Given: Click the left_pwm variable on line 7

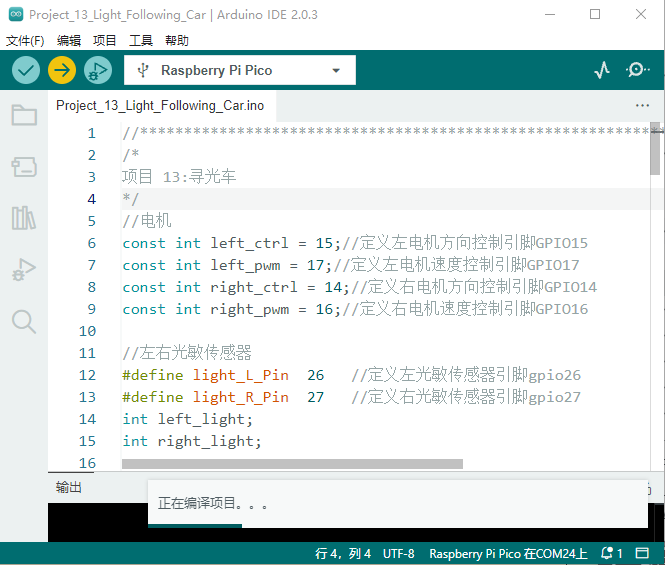Looking at the screenshot, I should point(245,265).
